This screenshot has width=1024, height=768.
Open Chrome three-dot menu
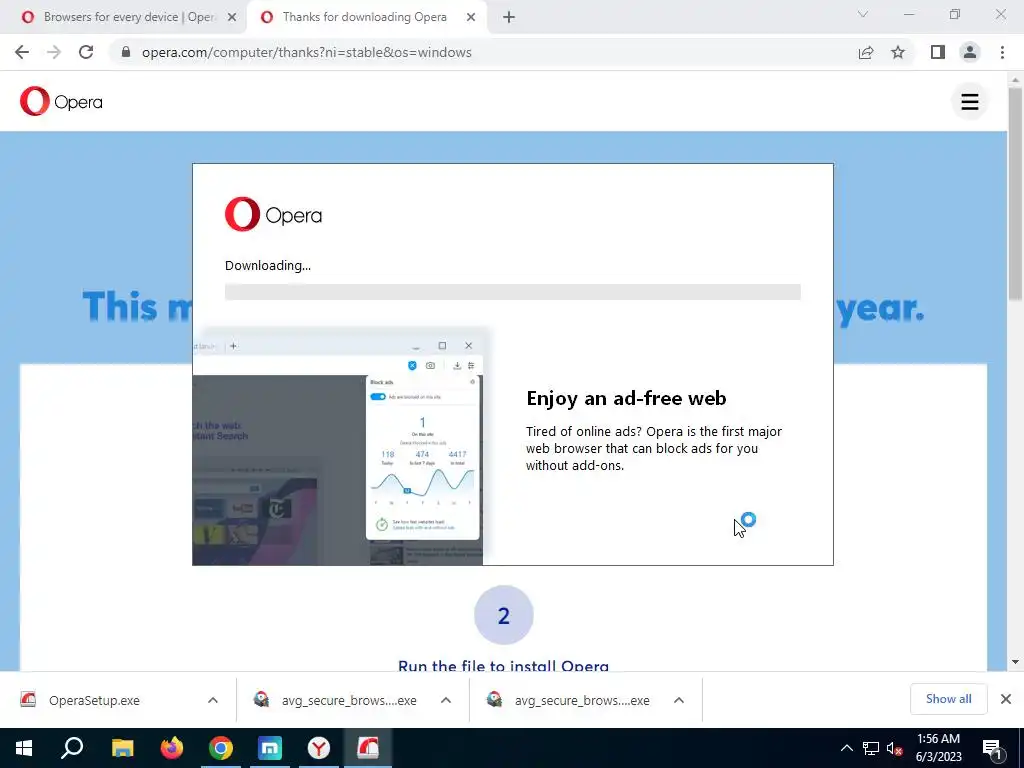coord(1002,52)
